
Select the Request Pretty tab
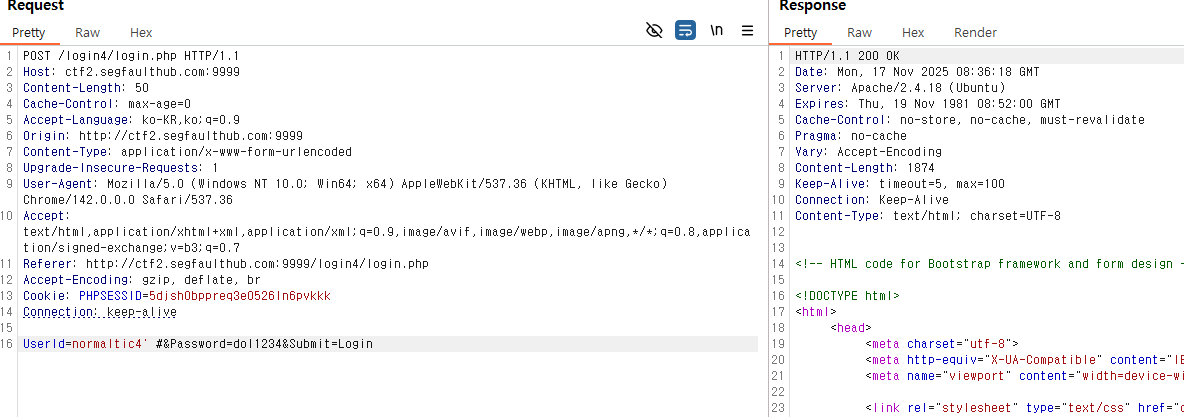(x=29, y=33)
